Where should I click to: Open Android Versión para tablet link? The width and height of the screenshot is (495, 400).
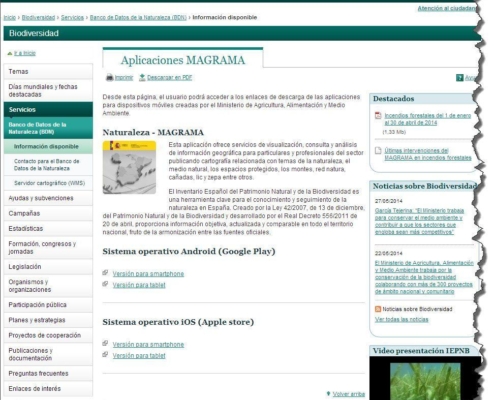139,285
